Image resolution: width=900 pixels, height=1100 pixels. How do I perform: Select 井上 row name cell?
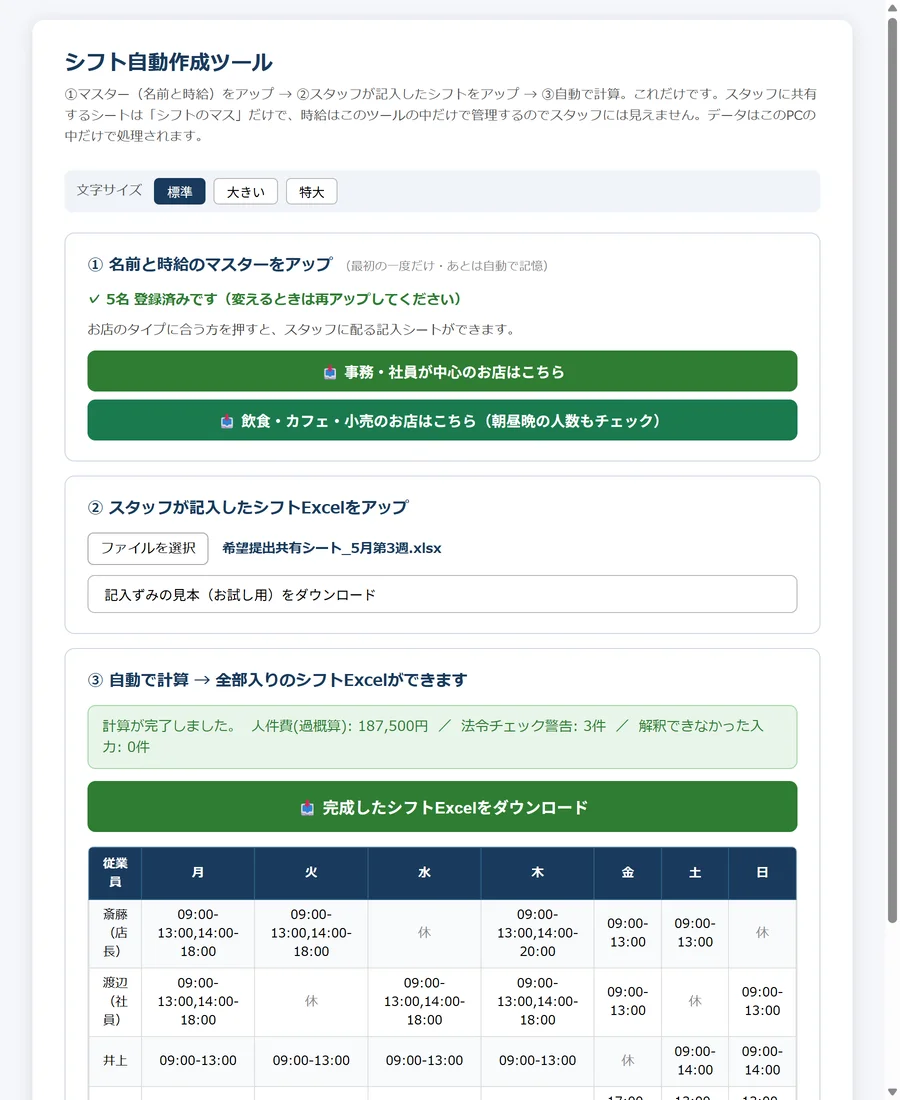tap(115, 1061)
